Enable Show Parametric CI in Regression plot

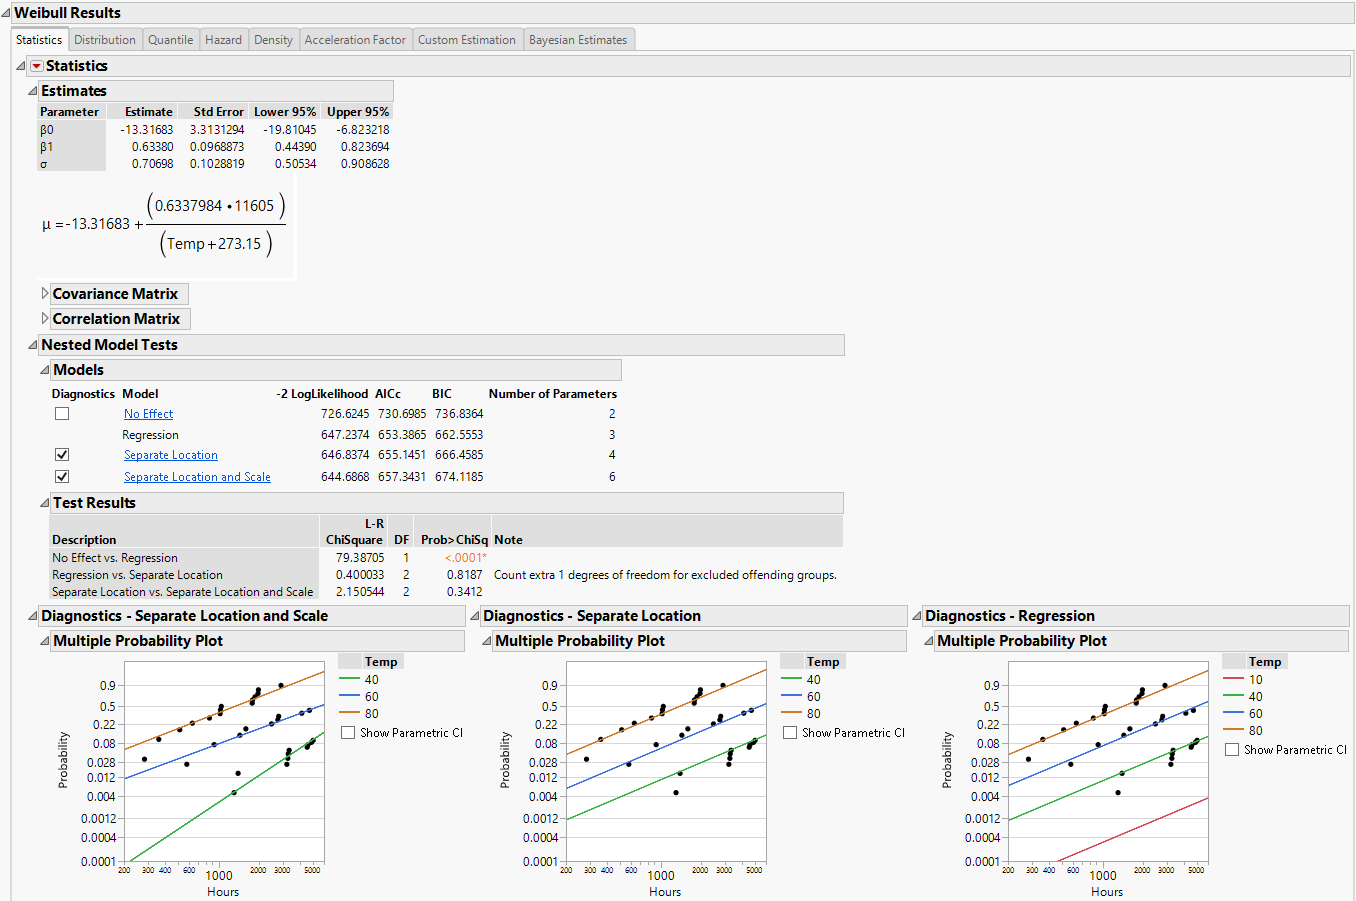pos(1232,750)
